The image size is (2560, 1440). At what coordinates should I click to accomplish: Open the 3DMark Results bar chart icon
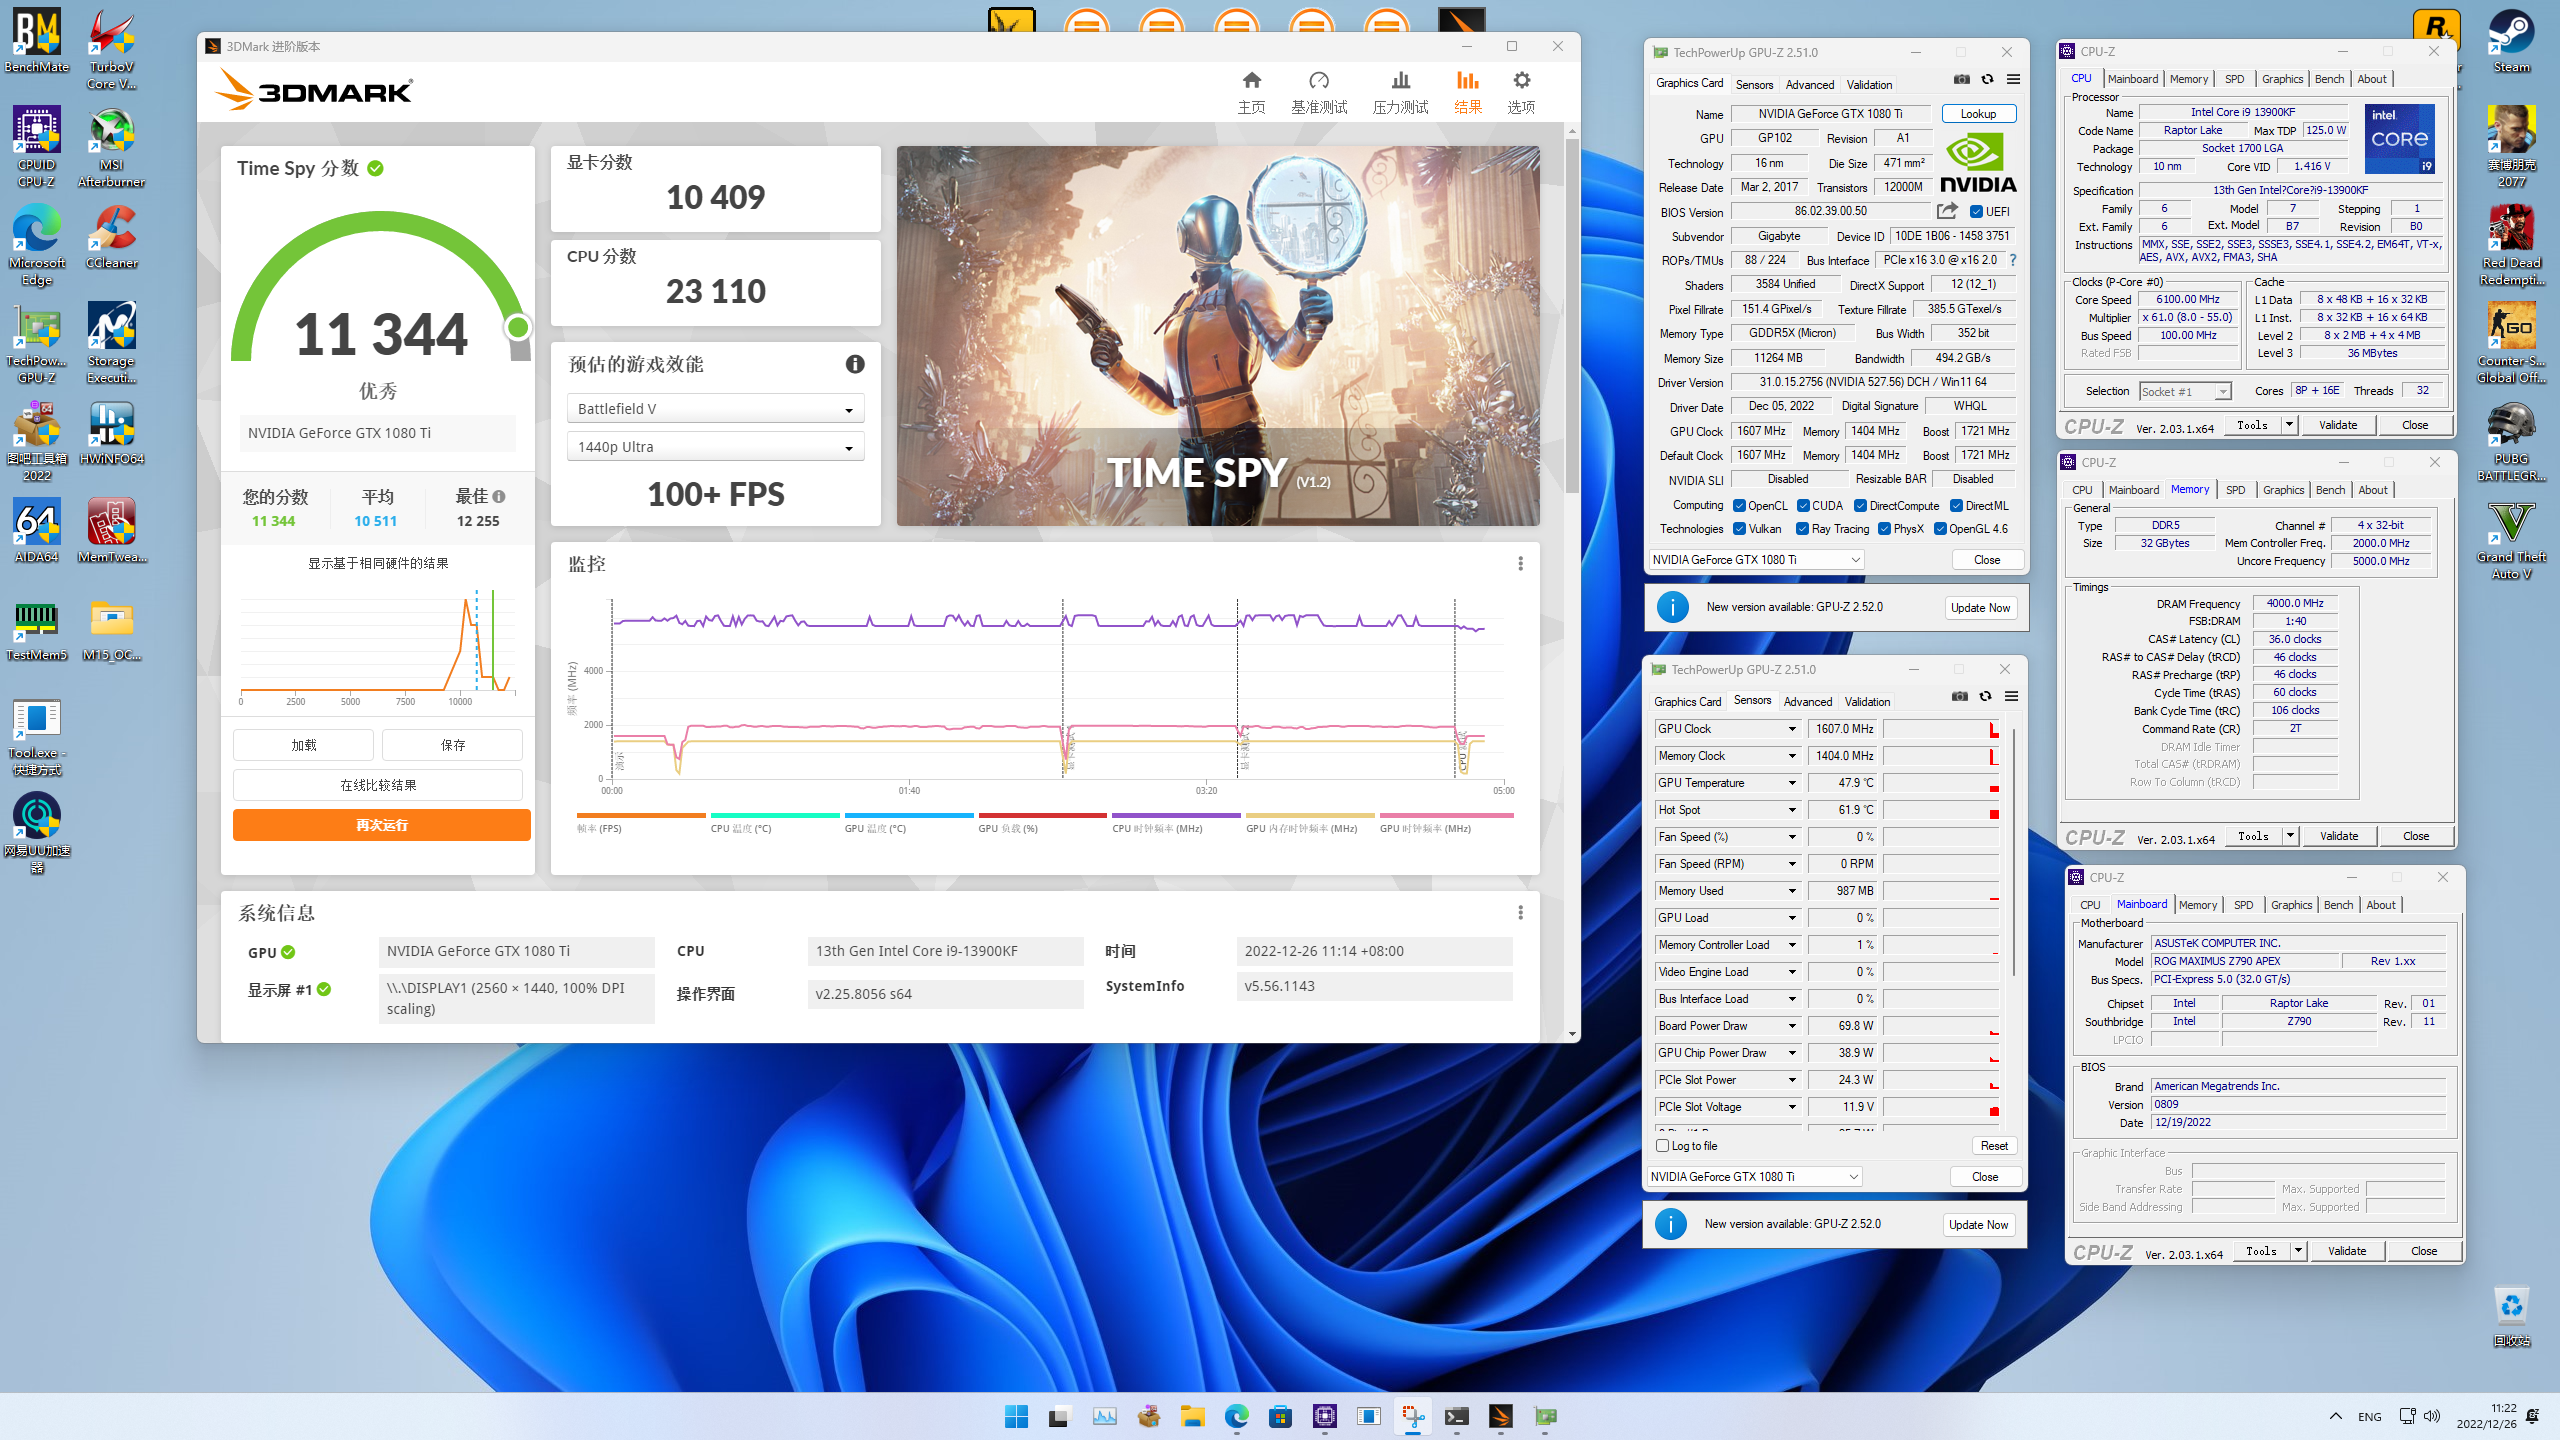click(x=1467, y=81)
